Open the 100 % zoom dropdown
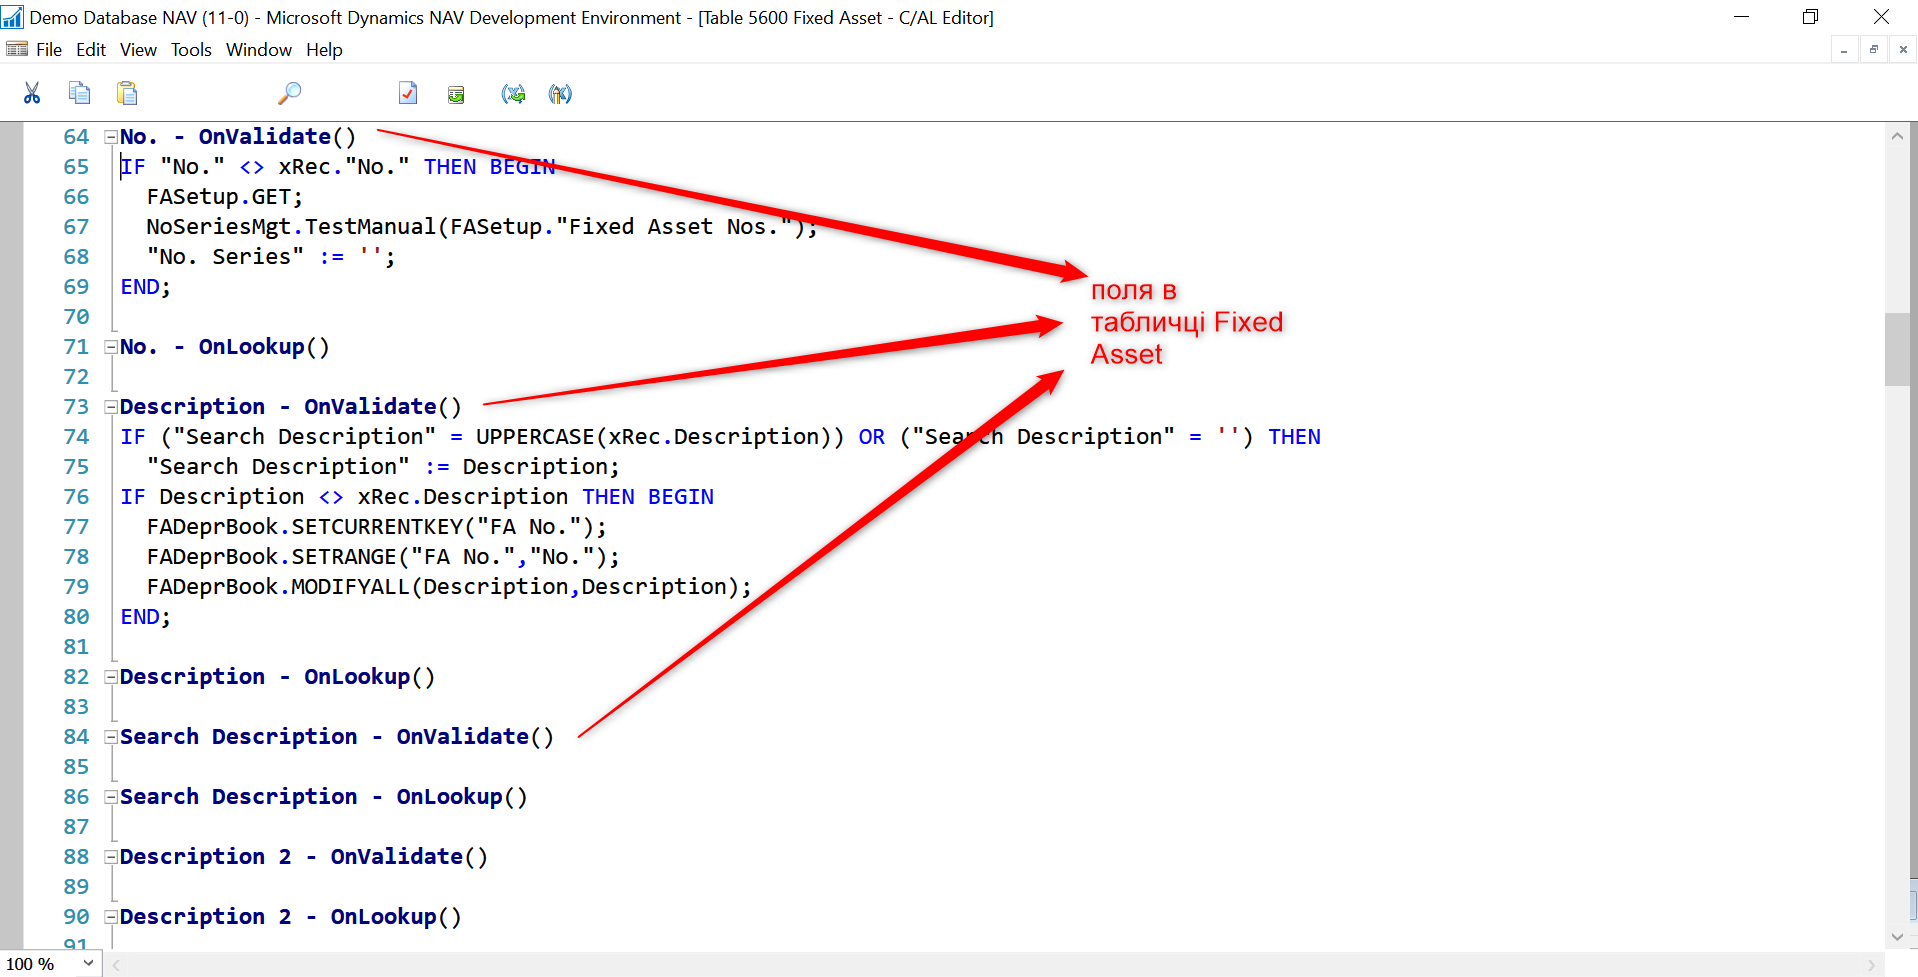This screenshot has width=1918, height=977. (x=88, y=963)
